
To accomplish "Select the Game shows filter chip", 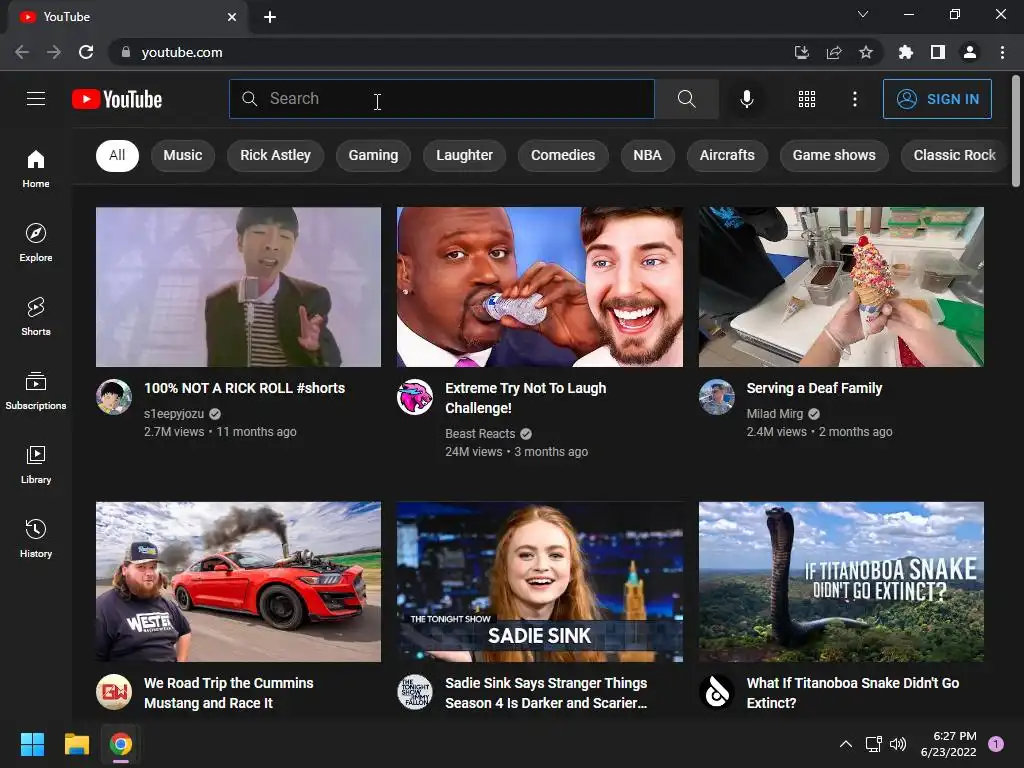I will click(x=834, y=155).
